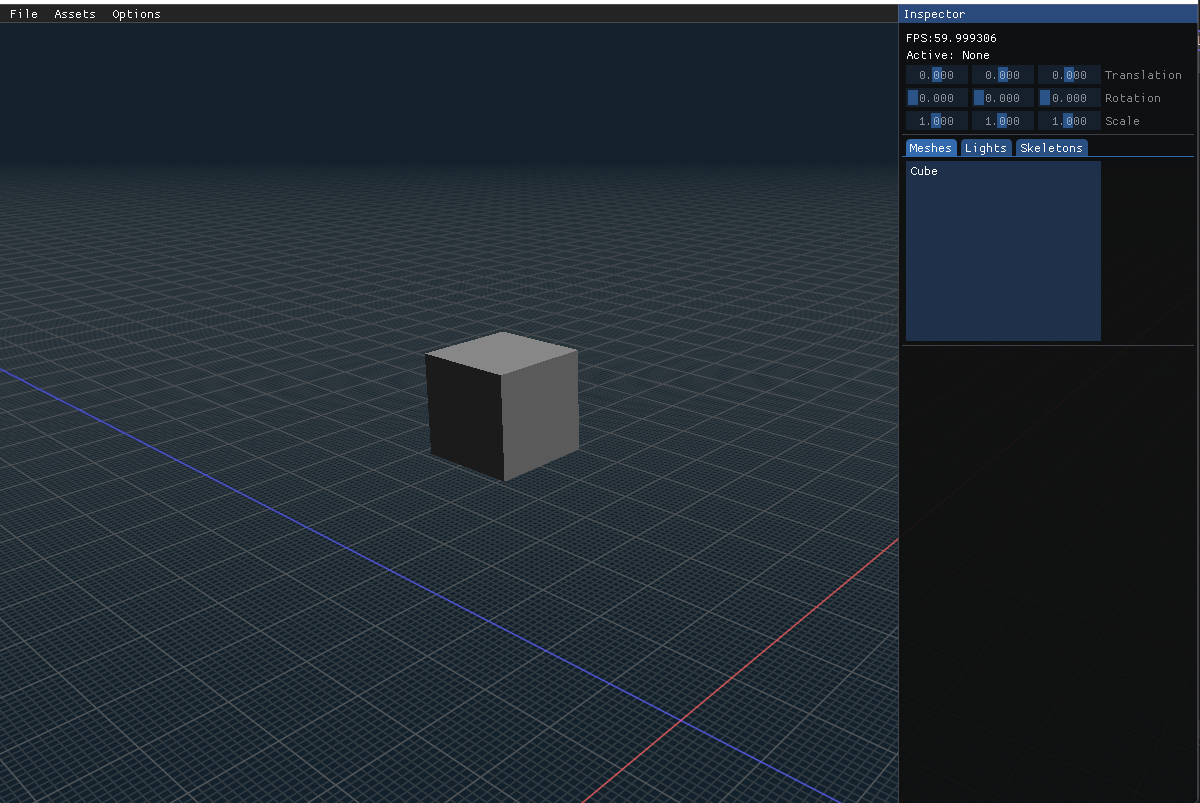Open the File menu

[x=23, y=13]
